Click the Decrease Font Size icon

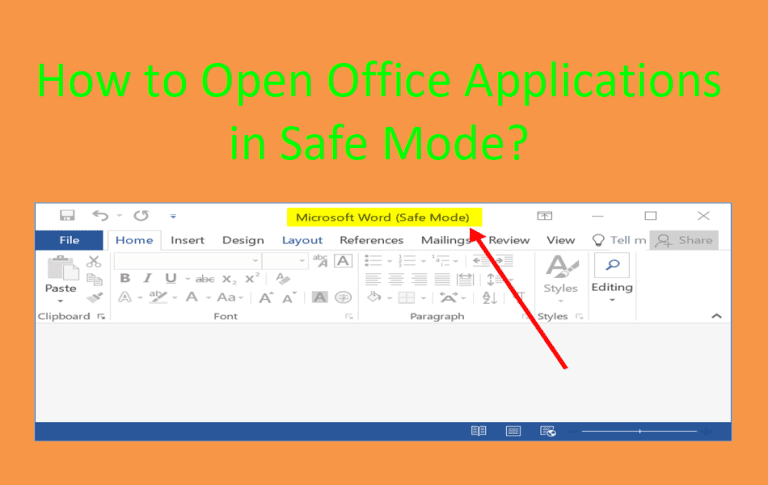pos(289,297)
